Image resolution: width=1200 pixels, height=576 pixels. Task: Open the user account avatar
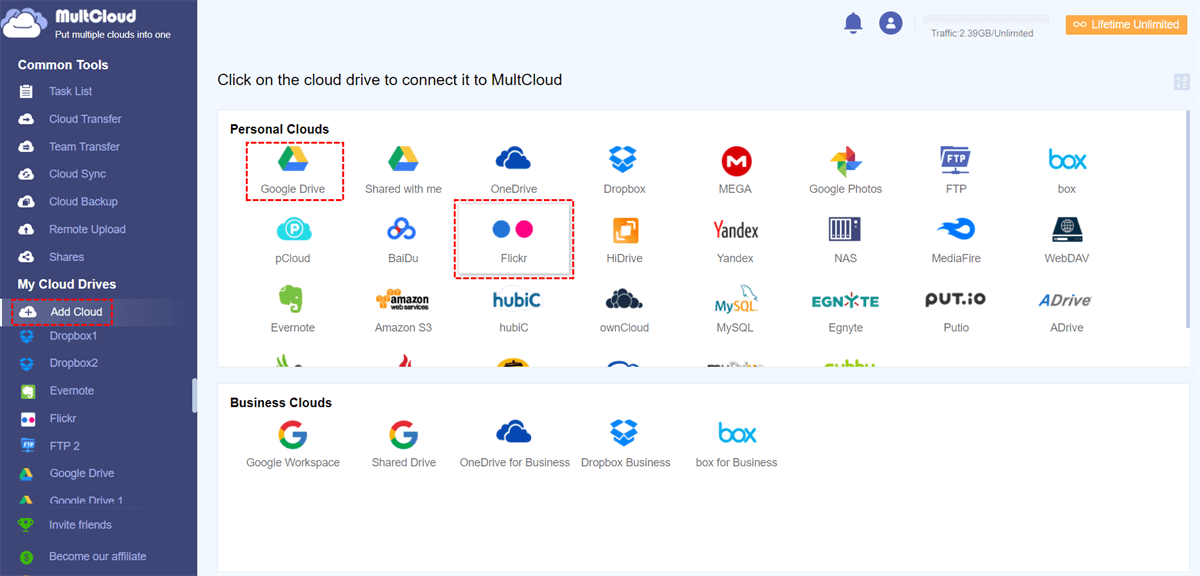coord(890,23)
